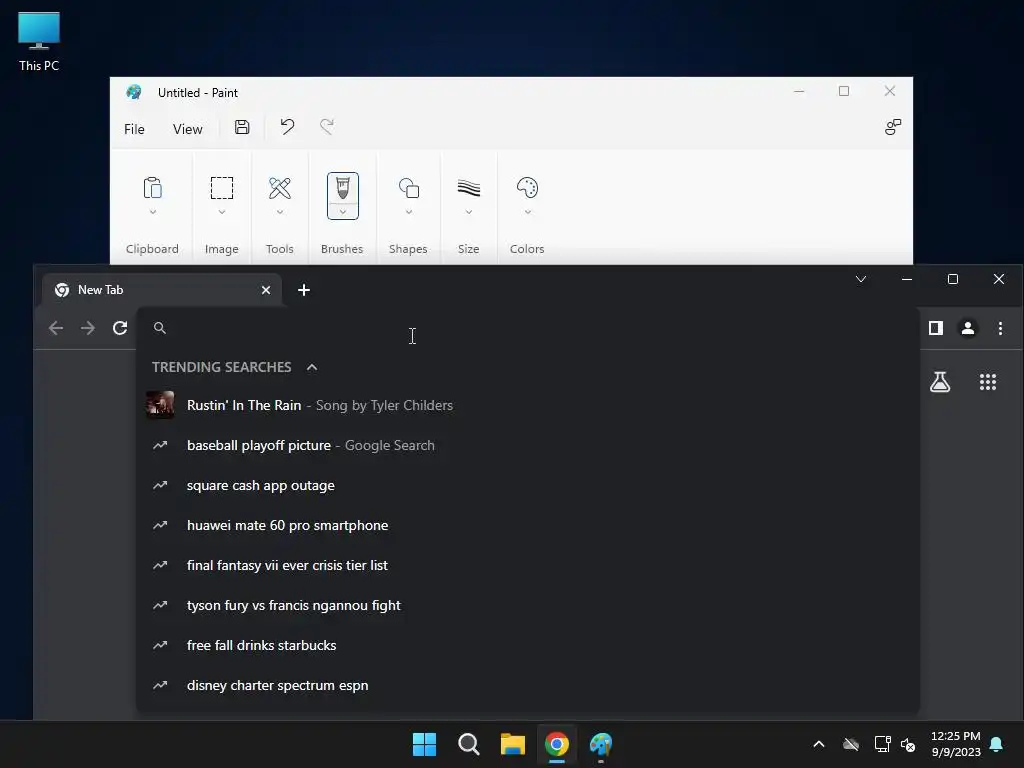
Task: Close the New Tab tab
Action: tap(266, 290)
